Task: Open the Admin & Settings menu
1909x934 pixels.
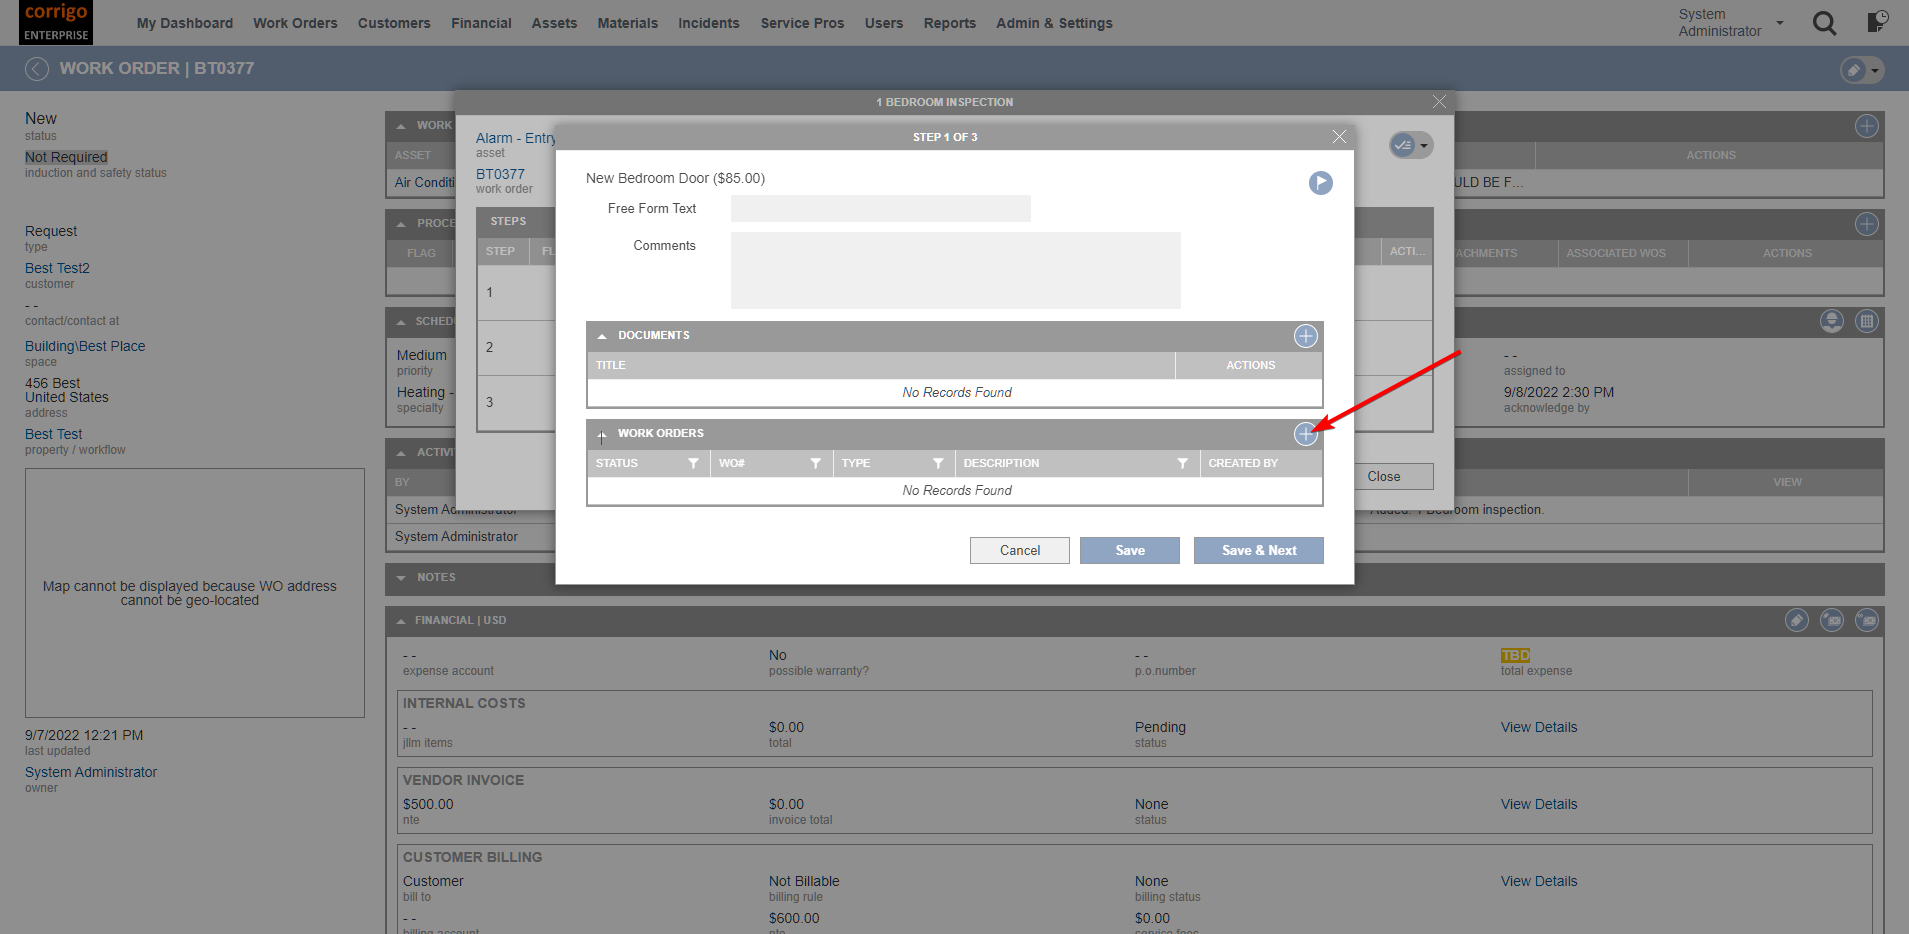Action: 1054,23
